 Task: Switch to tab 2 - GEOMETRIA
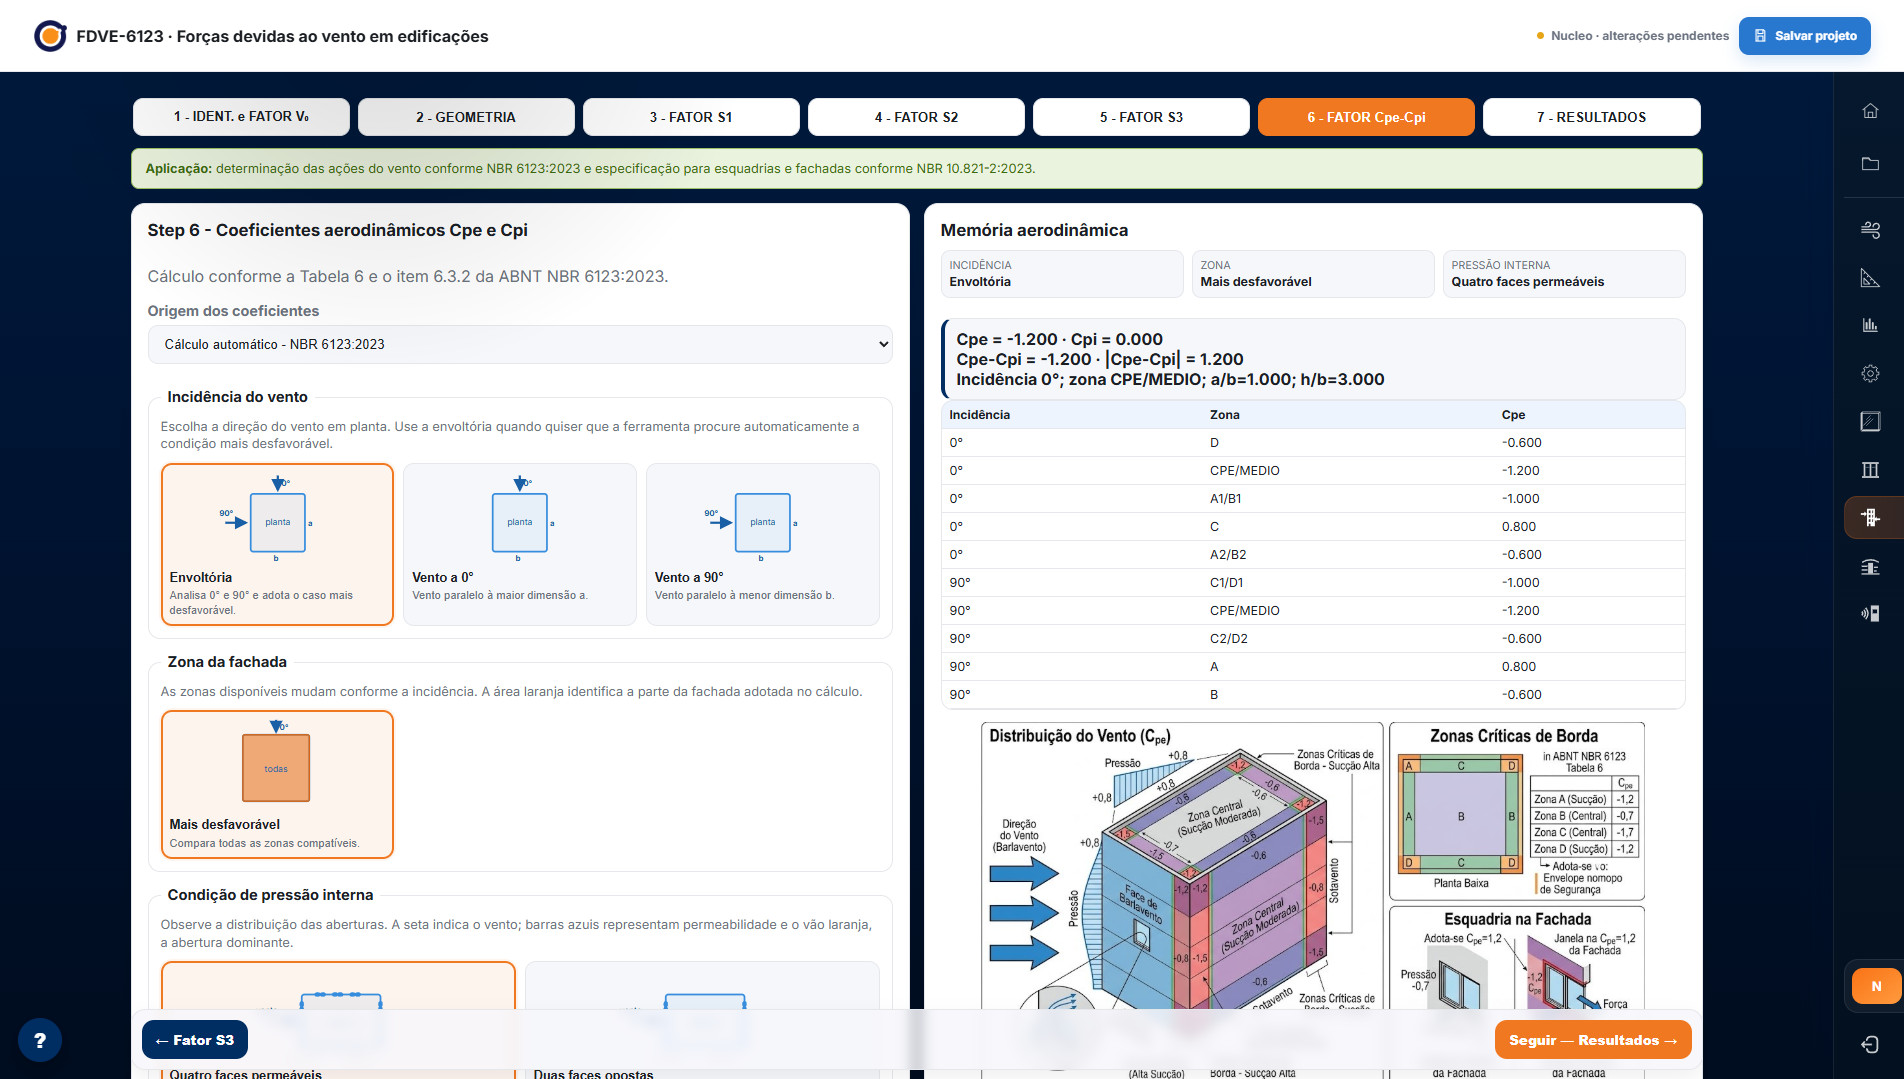click(x=466, y=117)
